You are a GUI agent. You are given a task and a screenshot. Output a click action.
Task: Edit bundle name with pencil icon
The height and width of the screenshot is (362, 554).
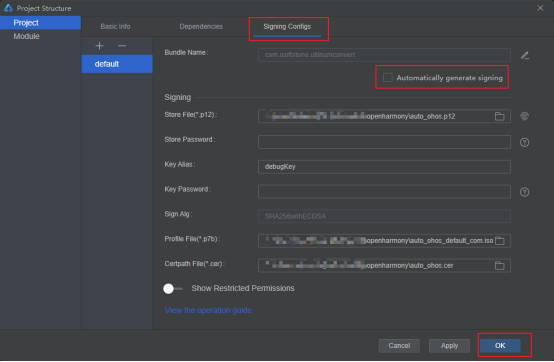coord(525,55)
